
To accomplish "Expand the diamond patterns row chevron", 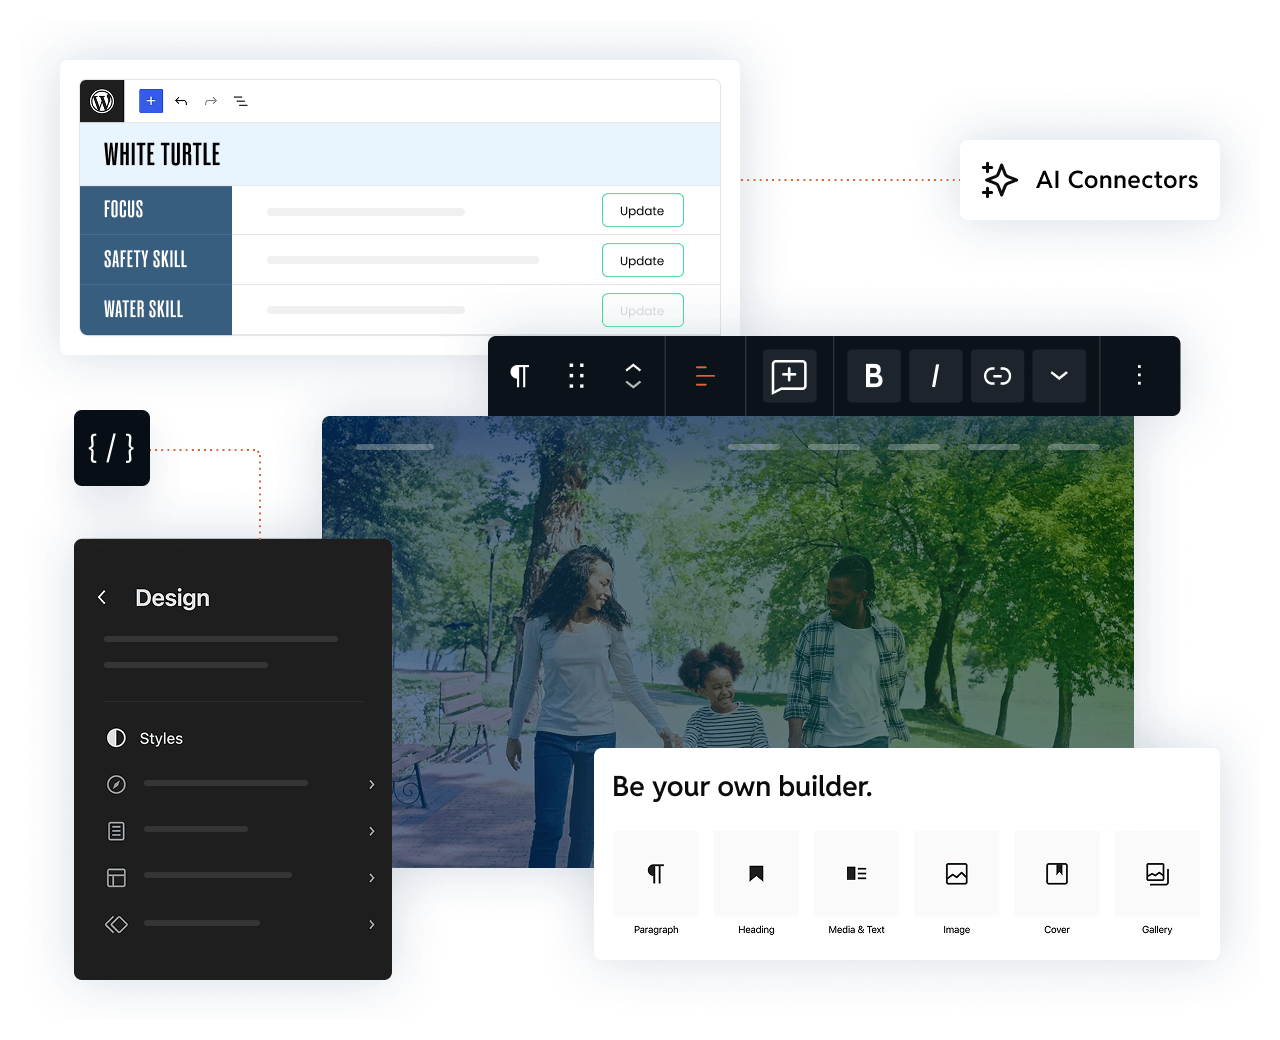I will [x=372, y=924].
